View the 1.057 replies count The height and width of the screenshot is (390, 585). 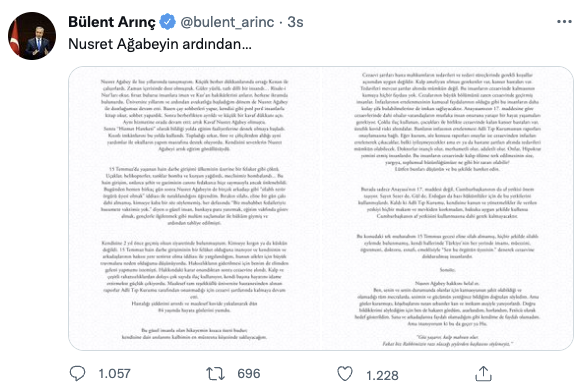[114, 374]
